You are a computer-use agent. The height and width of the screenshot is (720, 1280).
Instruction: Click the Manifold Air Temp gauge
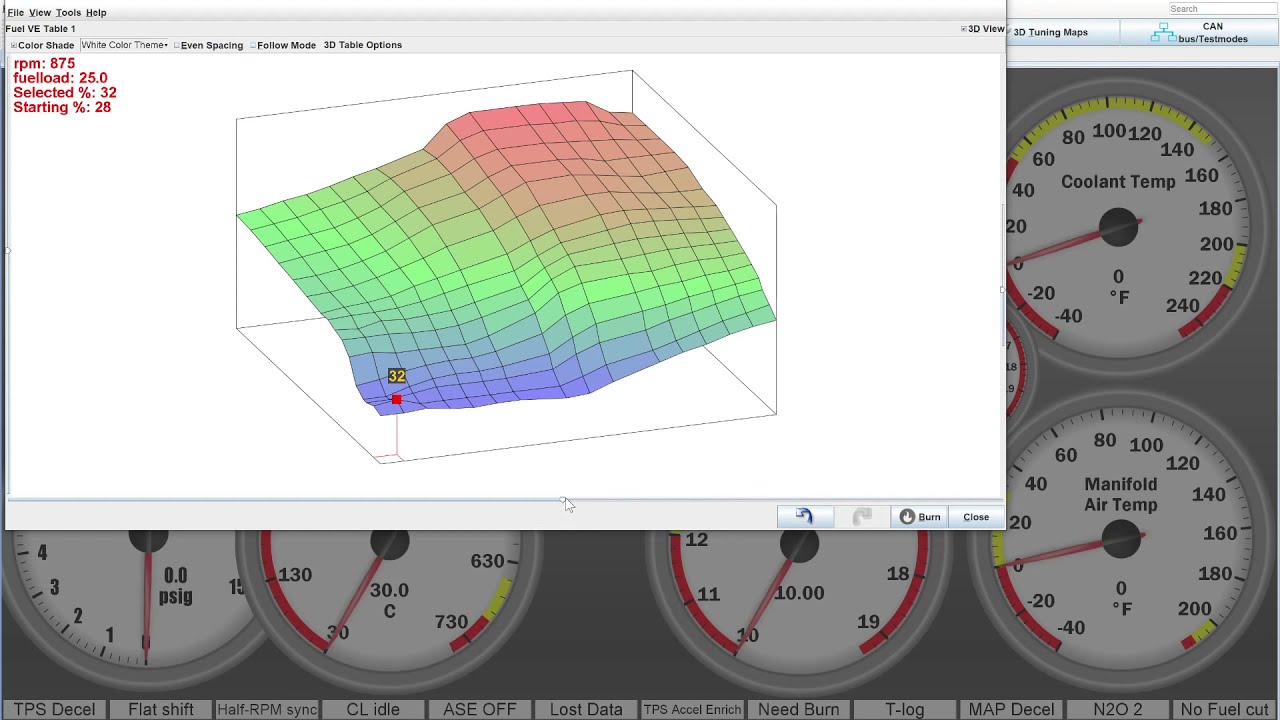[x=1120, y=540]
